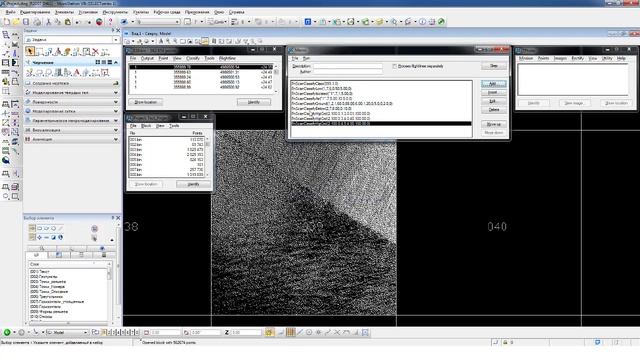Open Classify menu in TerraScan window

[x=193, y=58]
